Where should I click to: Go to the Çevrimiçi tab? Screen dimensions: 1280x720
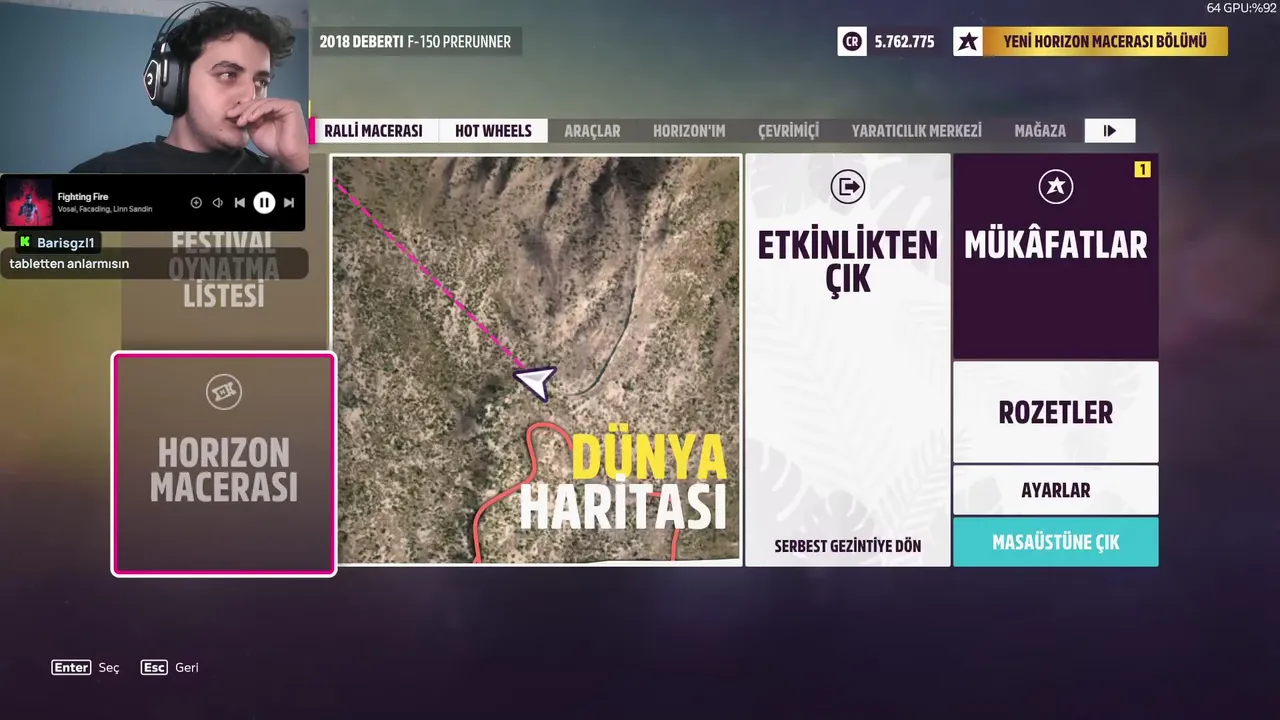click(788, 131)
